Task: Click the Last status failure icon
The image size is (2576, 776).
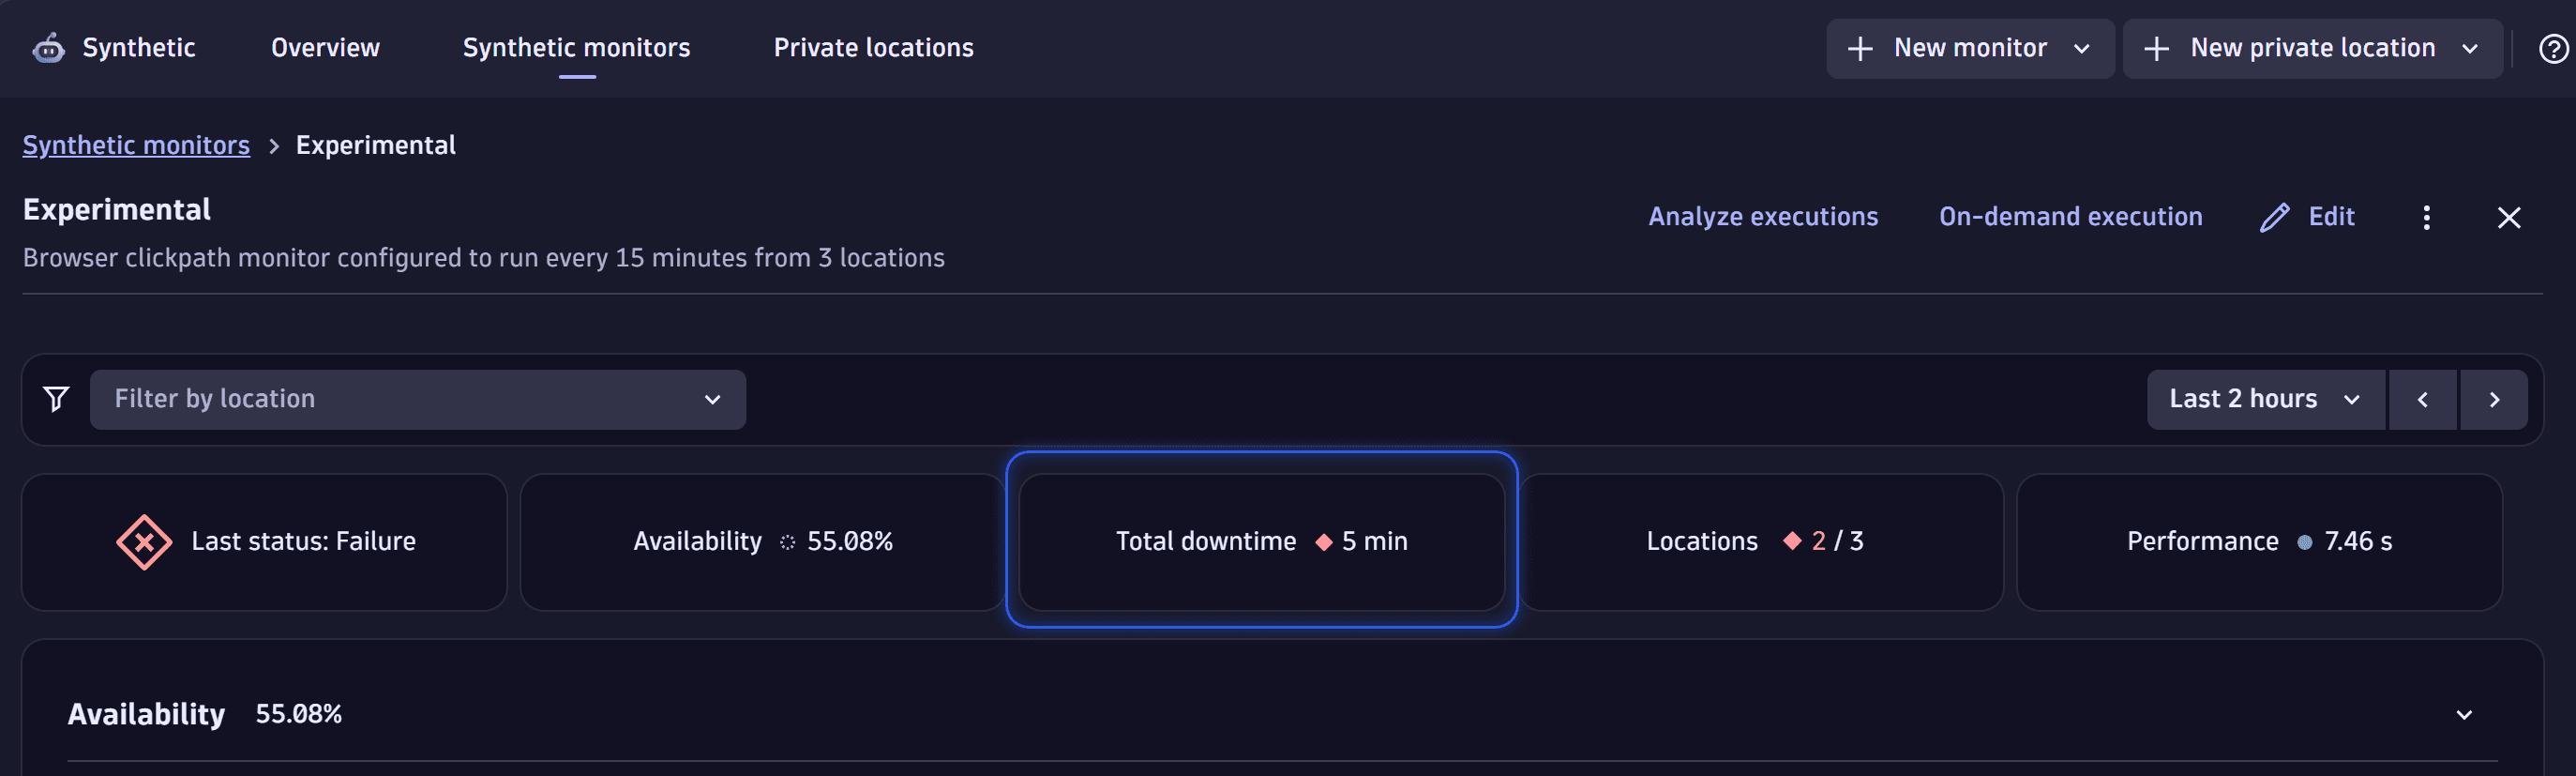Action: pyautogui.click(x=144, y=541)
